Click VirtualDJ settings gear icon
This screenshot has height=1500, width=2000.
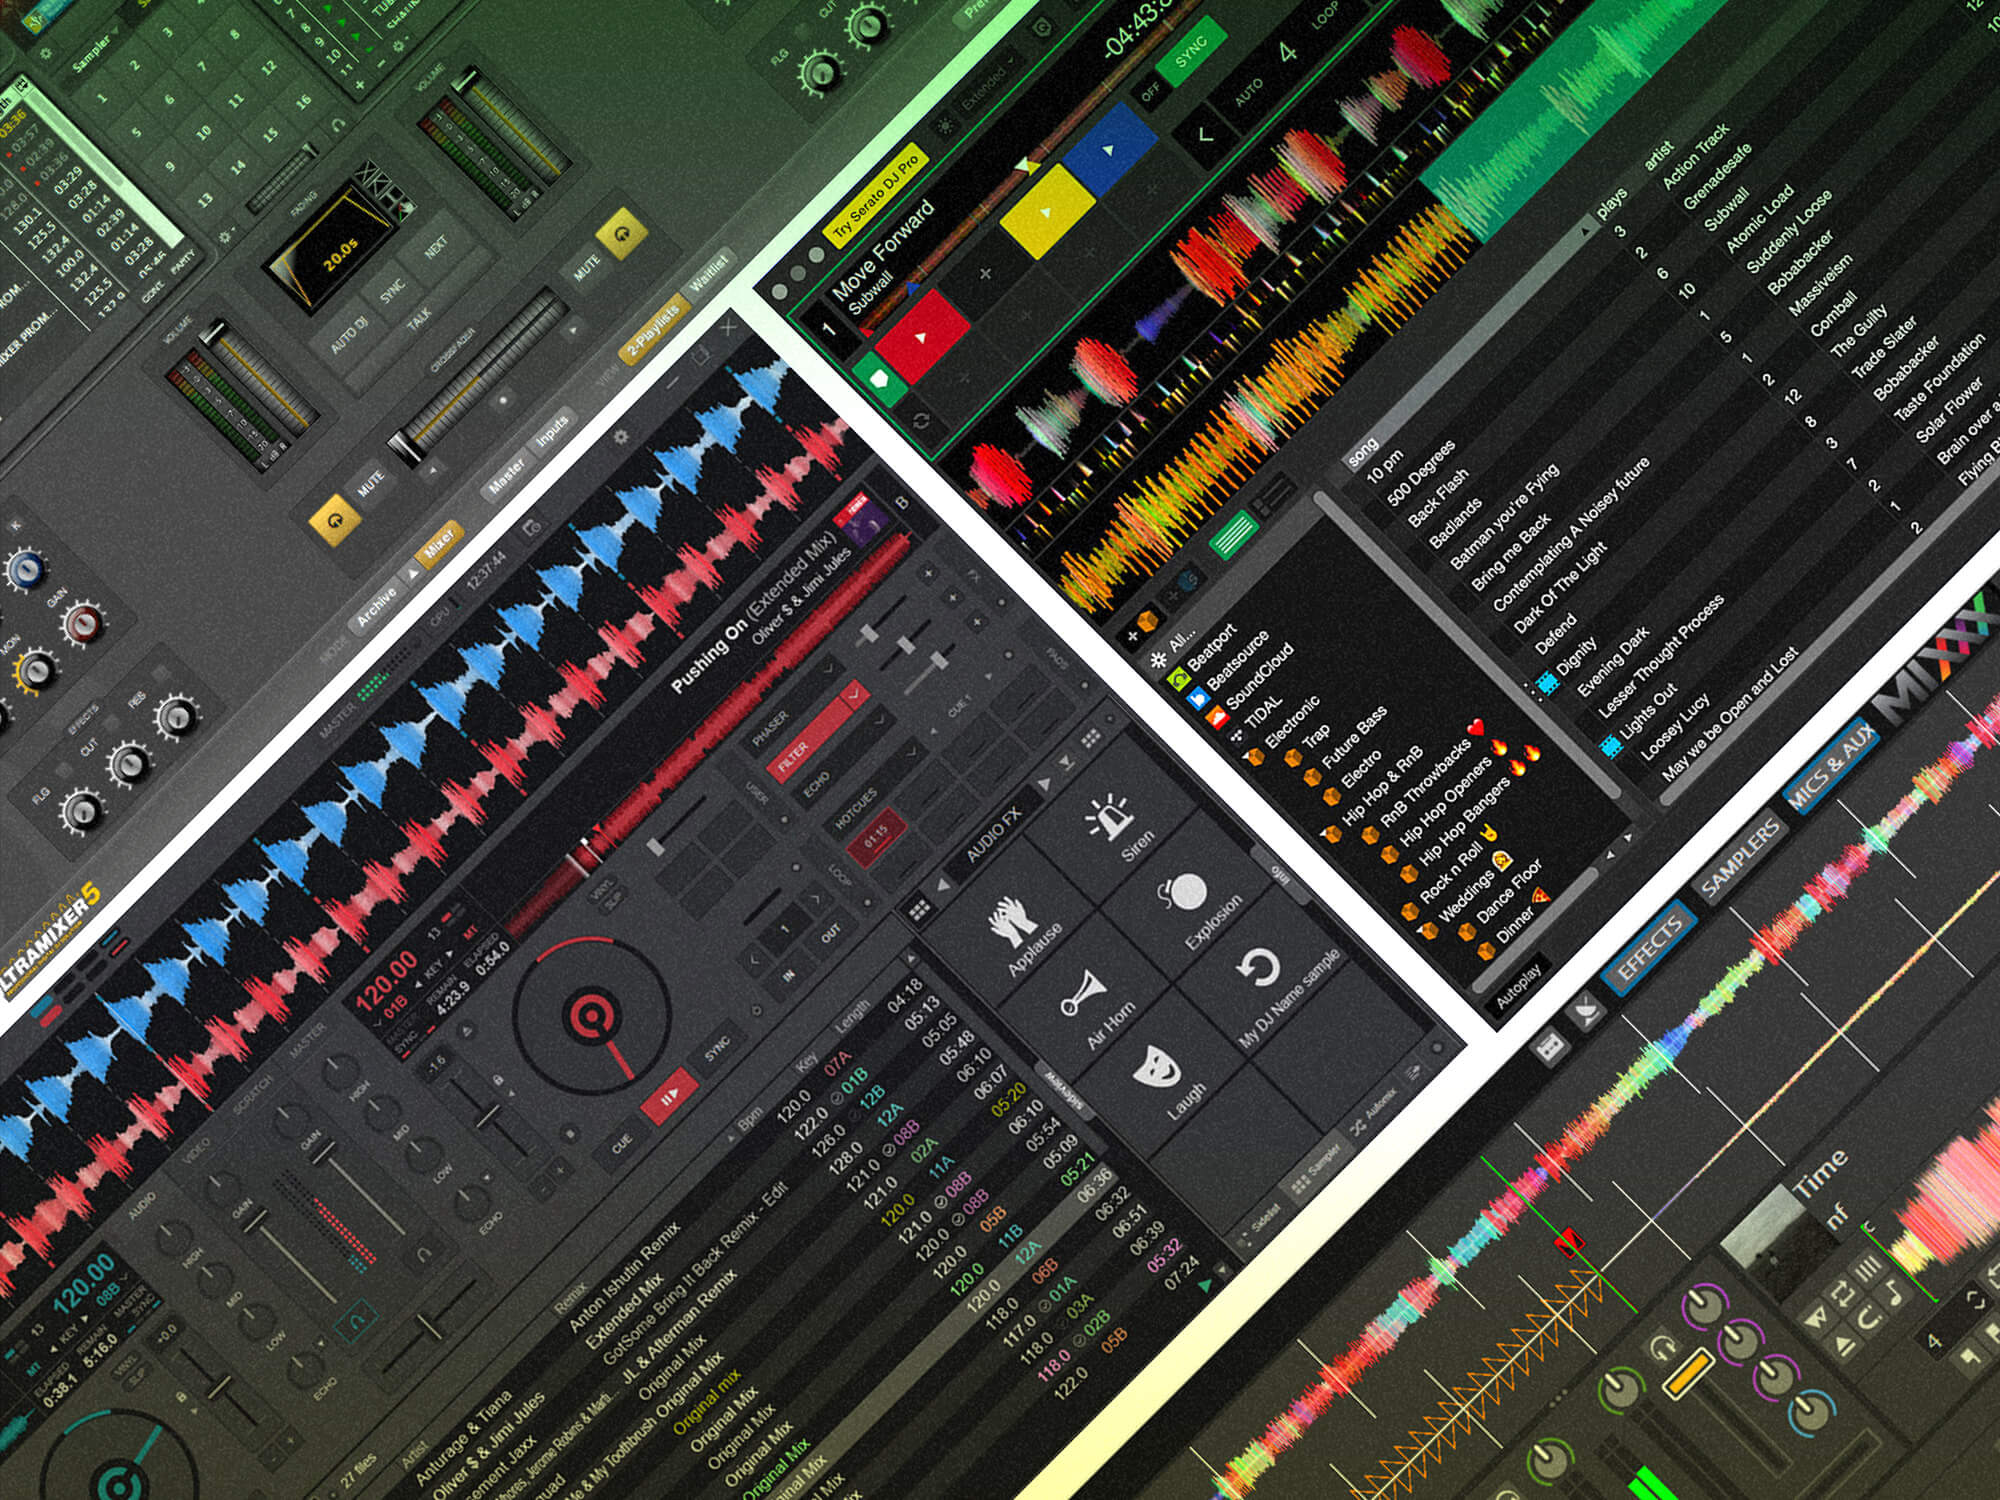(x=622, y=436)
